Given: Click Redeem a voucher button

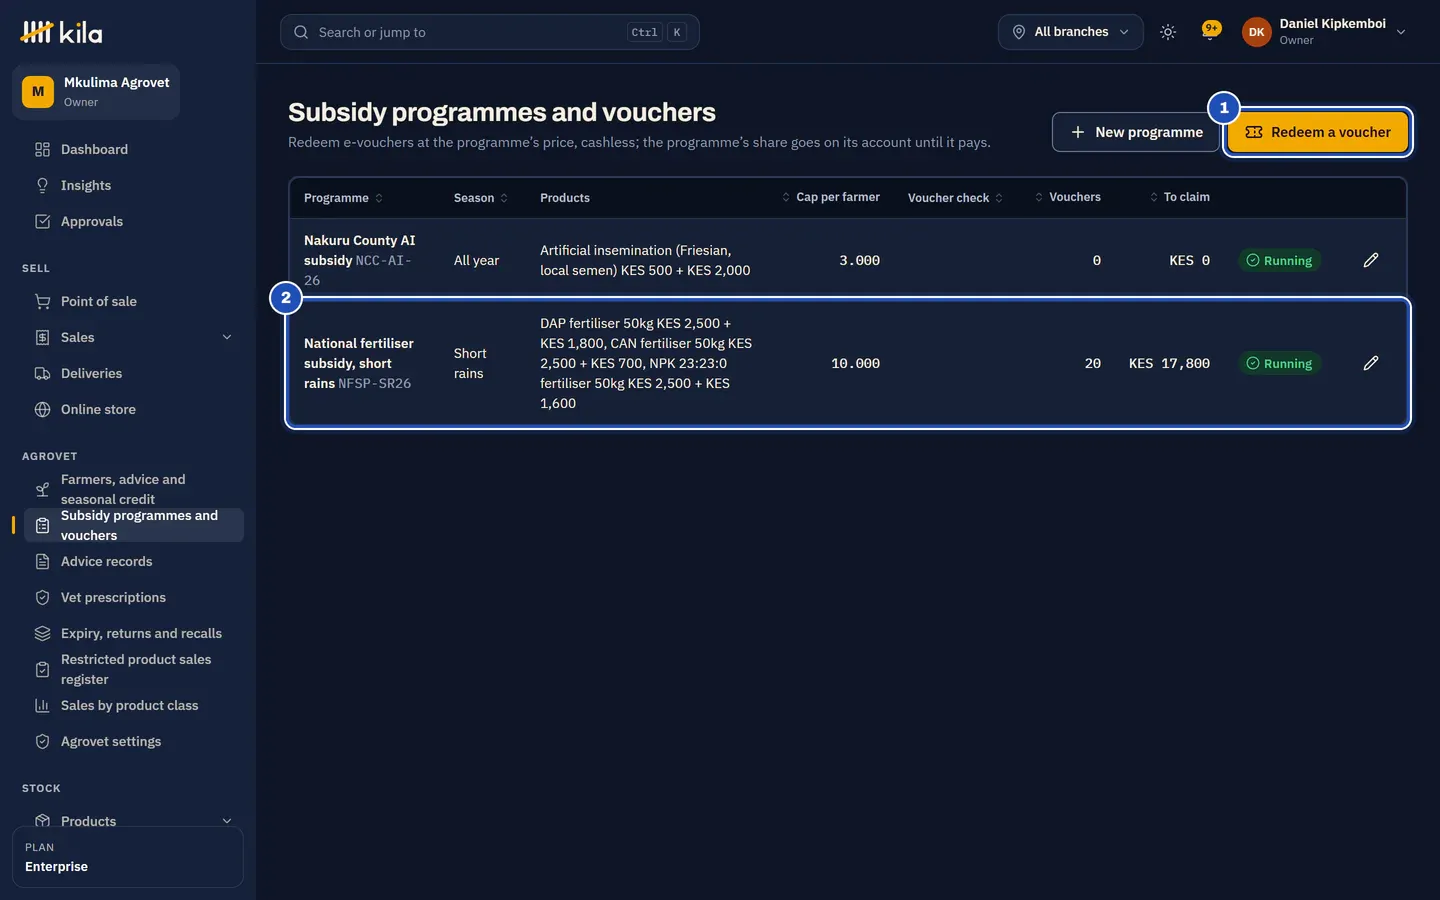Looking at the screenshot, I should point(1318,132).
